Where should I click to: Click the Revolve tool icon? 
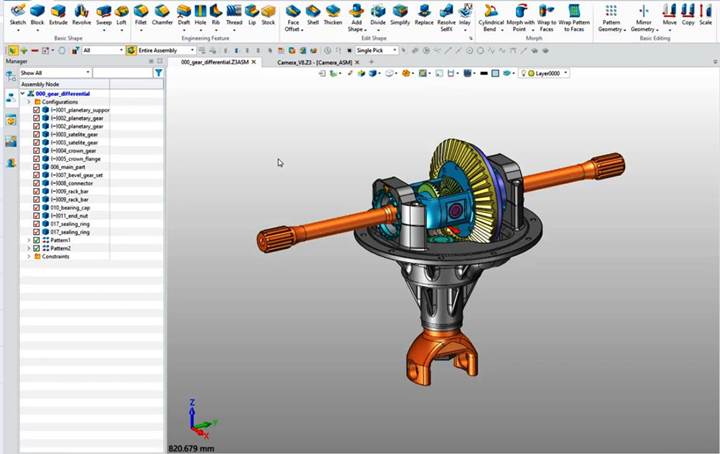click(x=81, y=15)
